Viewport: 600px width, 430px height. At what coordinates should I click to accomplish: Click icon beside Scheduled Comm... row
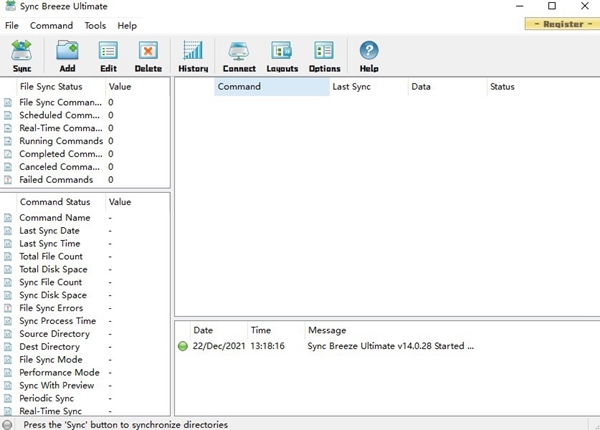pos(8,116)
